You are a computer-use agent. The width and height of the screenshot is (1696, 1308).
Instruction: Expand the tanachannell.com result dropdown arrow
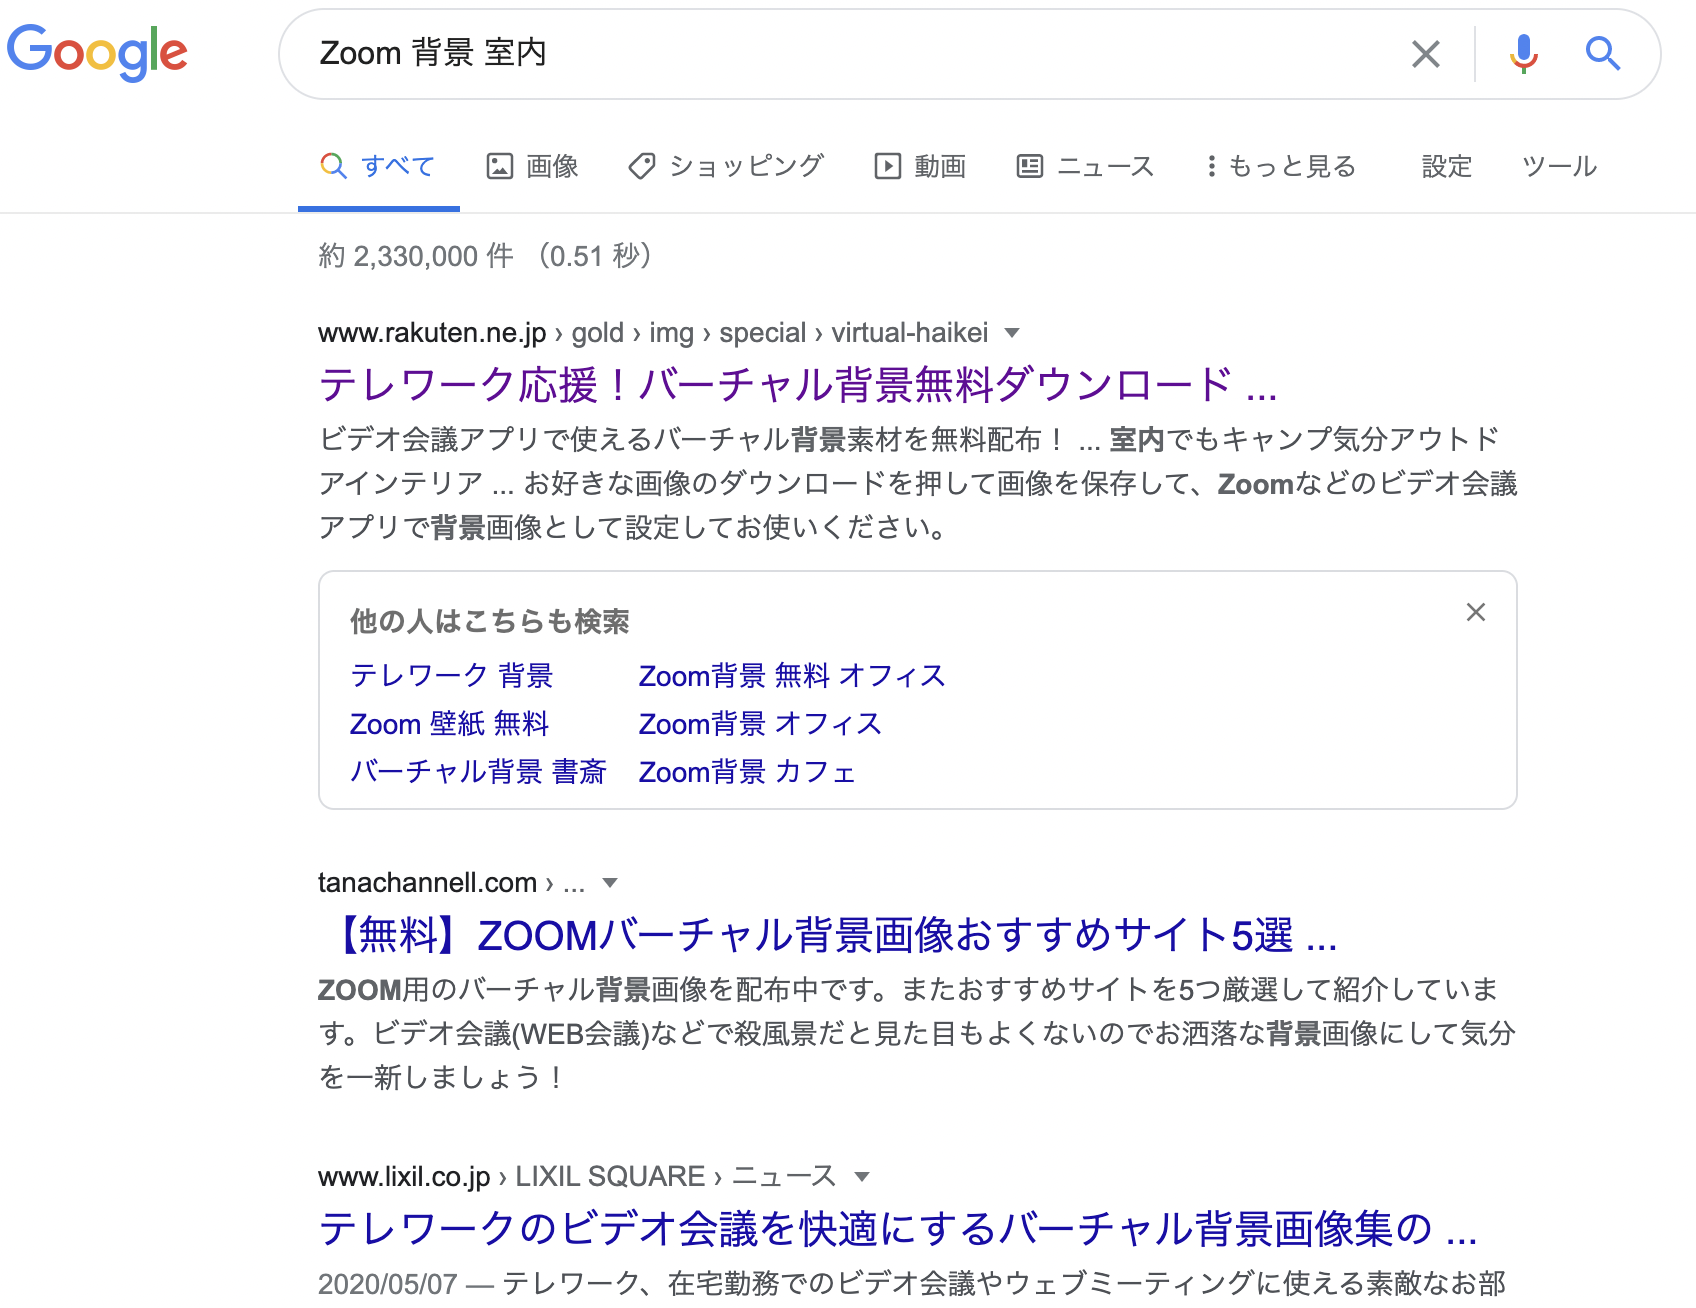pos(610,883)
